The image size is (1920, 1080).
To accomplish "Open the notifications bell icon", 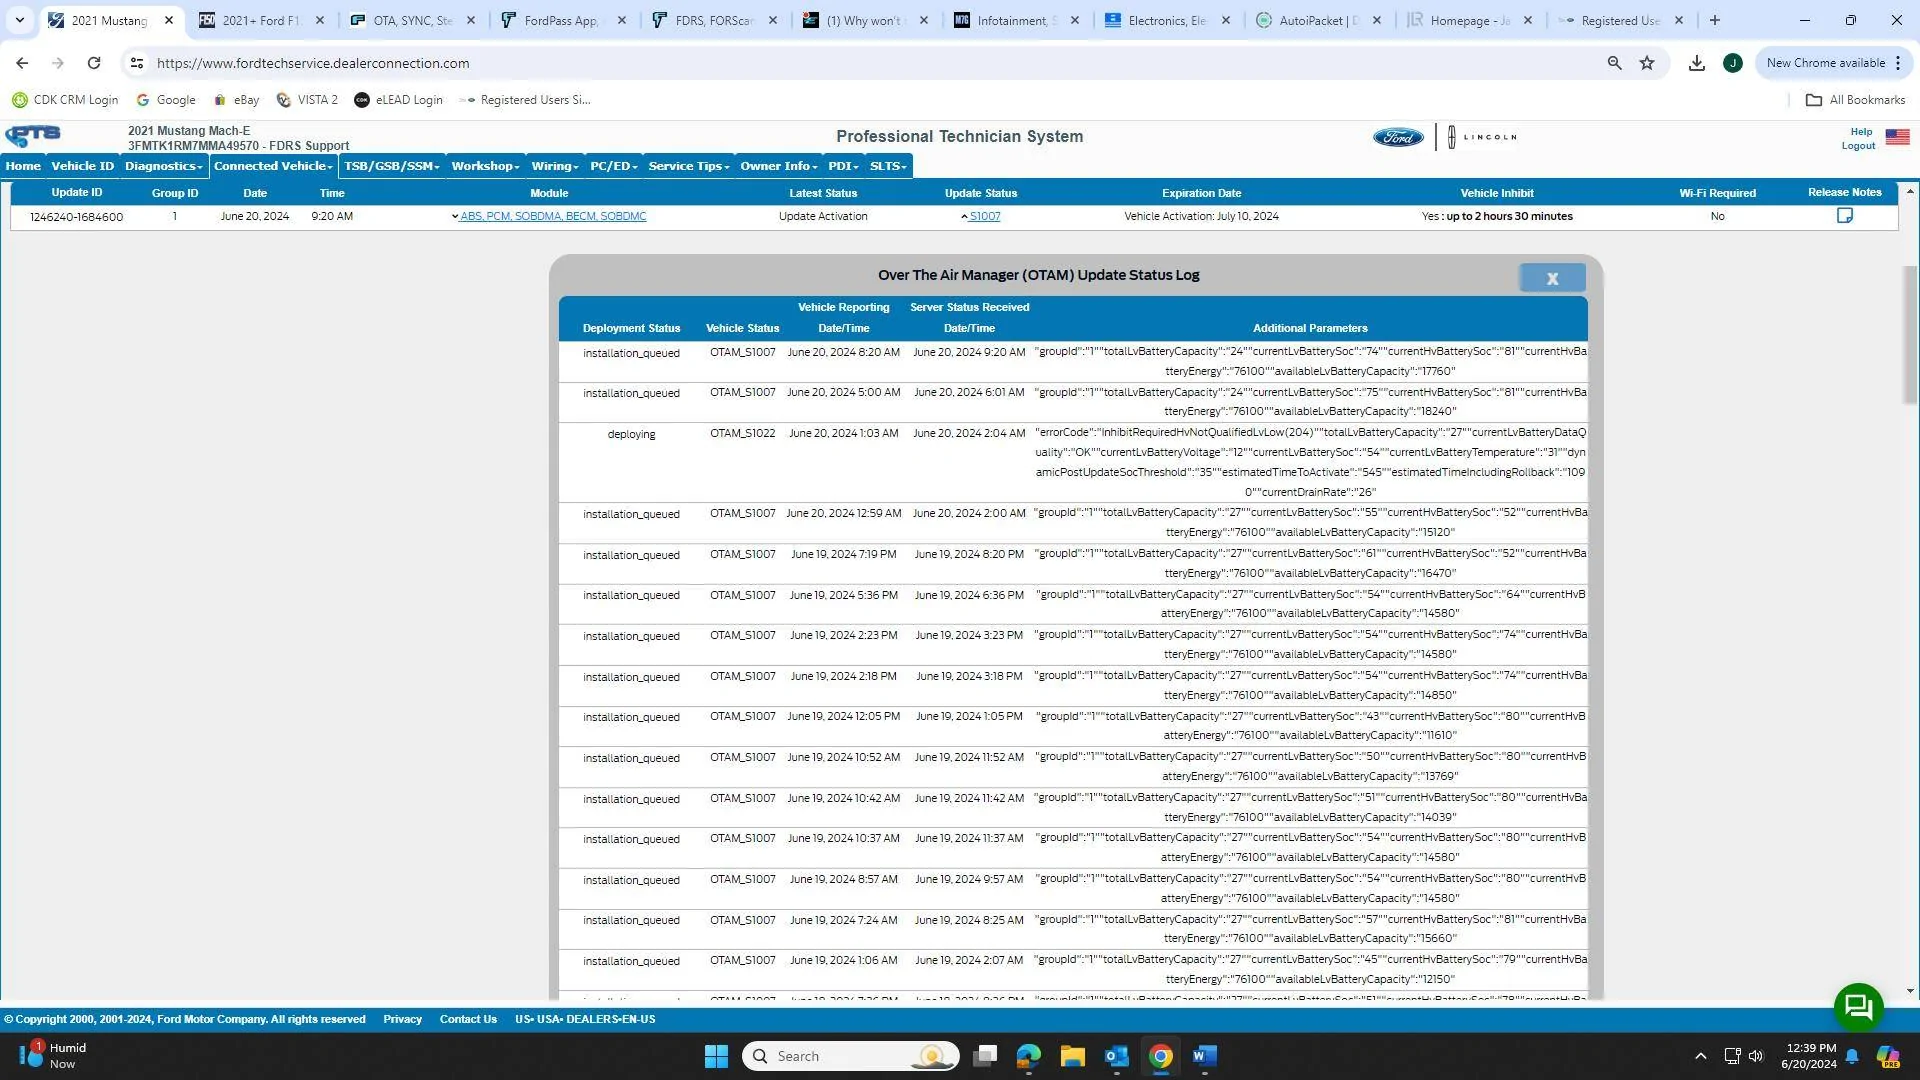I will tap(1852, 1056).
